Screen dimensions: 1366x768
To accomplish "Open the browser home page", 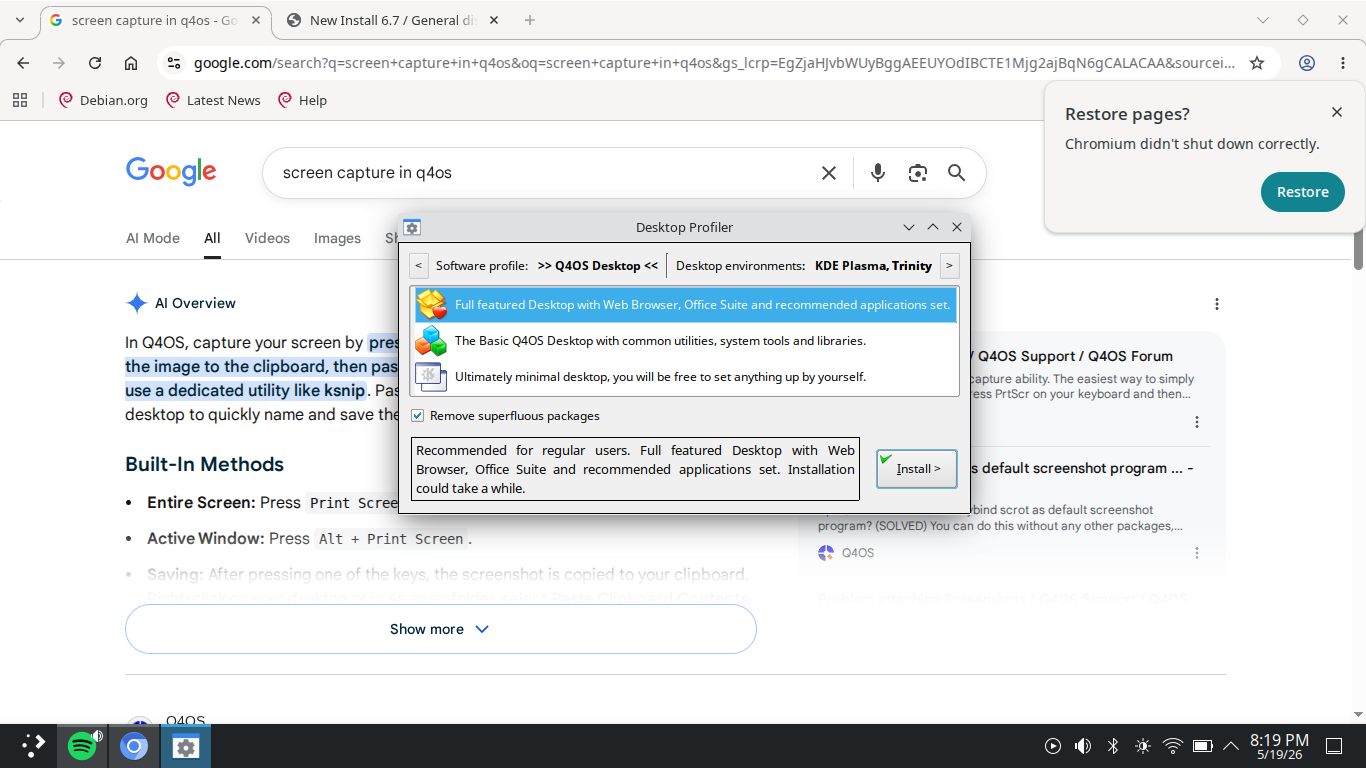I will (x=131, y=63).
